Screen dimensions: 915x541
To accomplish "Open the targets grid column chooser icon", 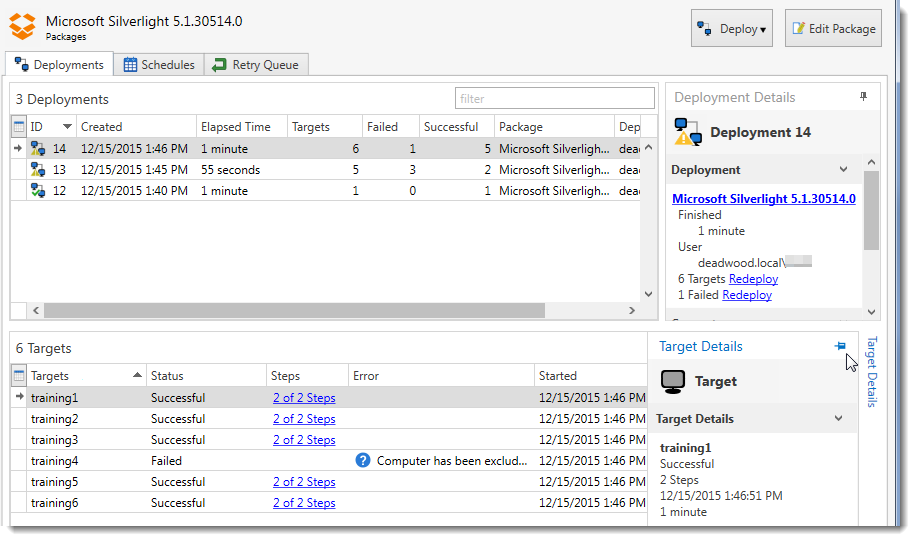I will [19, 376].
